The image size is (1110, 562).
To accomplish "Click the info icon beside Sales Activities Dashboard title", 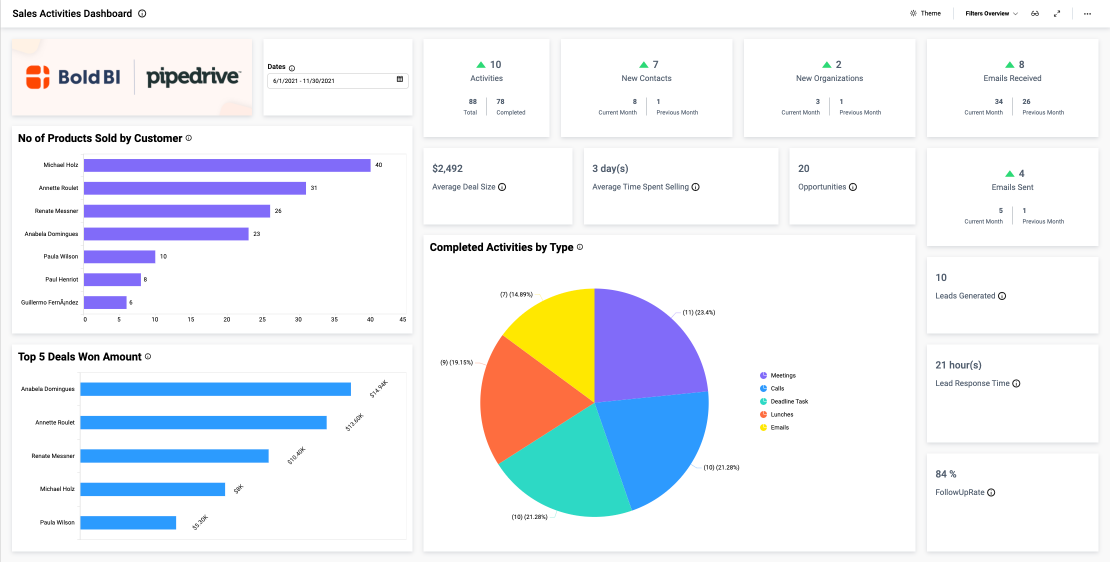I will (x=142, y=14).
